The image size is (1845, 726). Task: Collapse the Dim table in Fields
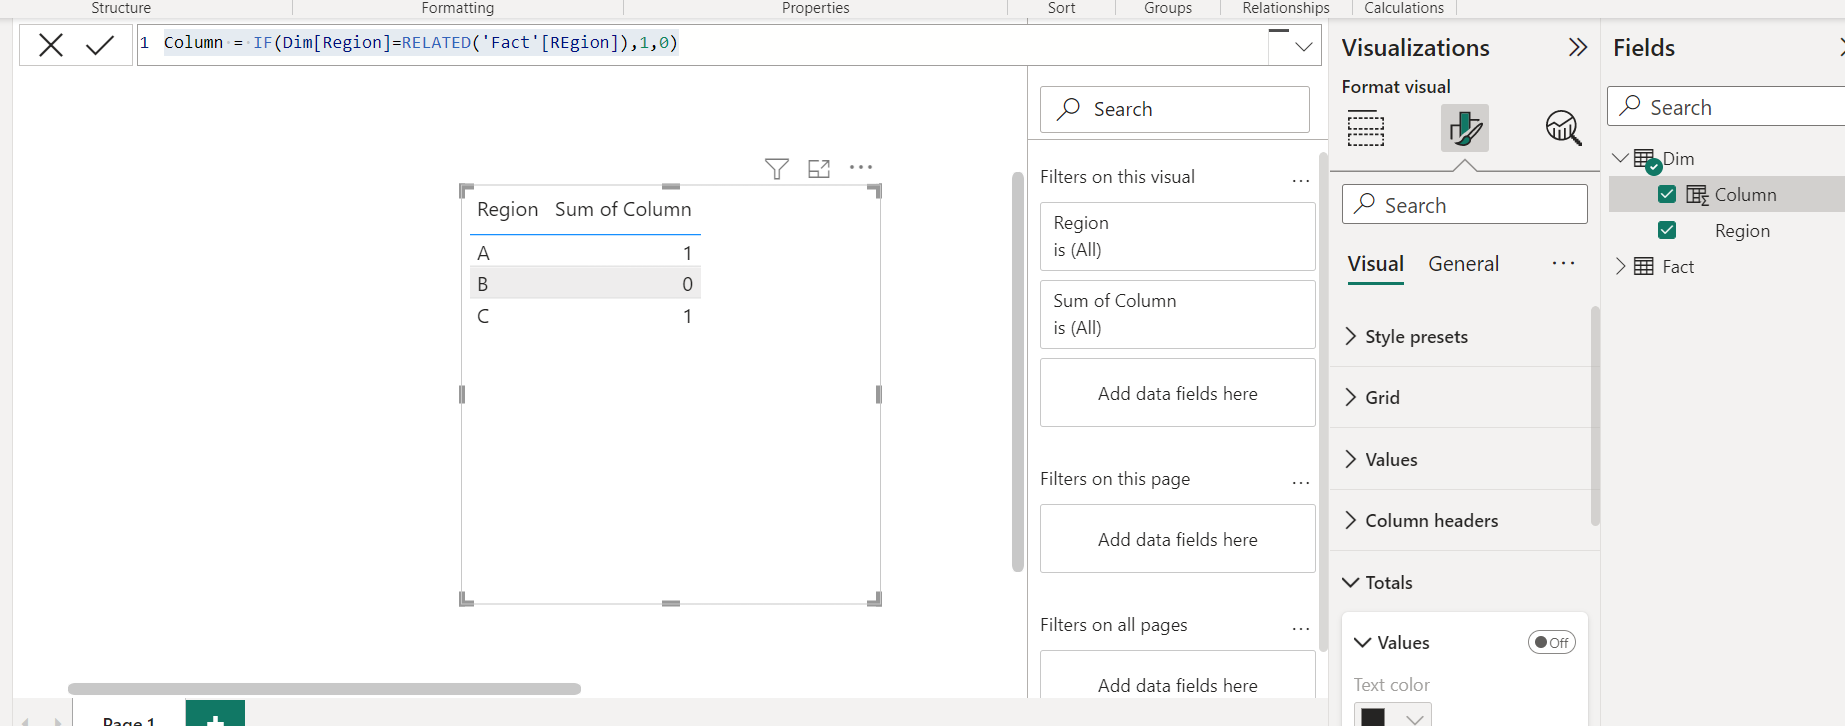point(1621,158)
